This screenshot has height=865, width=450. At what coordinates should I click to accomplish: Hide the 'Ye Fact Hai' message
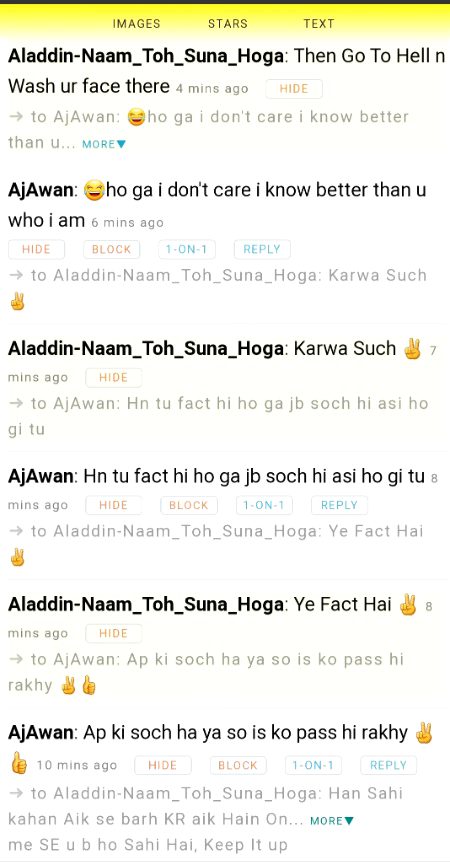[114, 633]
